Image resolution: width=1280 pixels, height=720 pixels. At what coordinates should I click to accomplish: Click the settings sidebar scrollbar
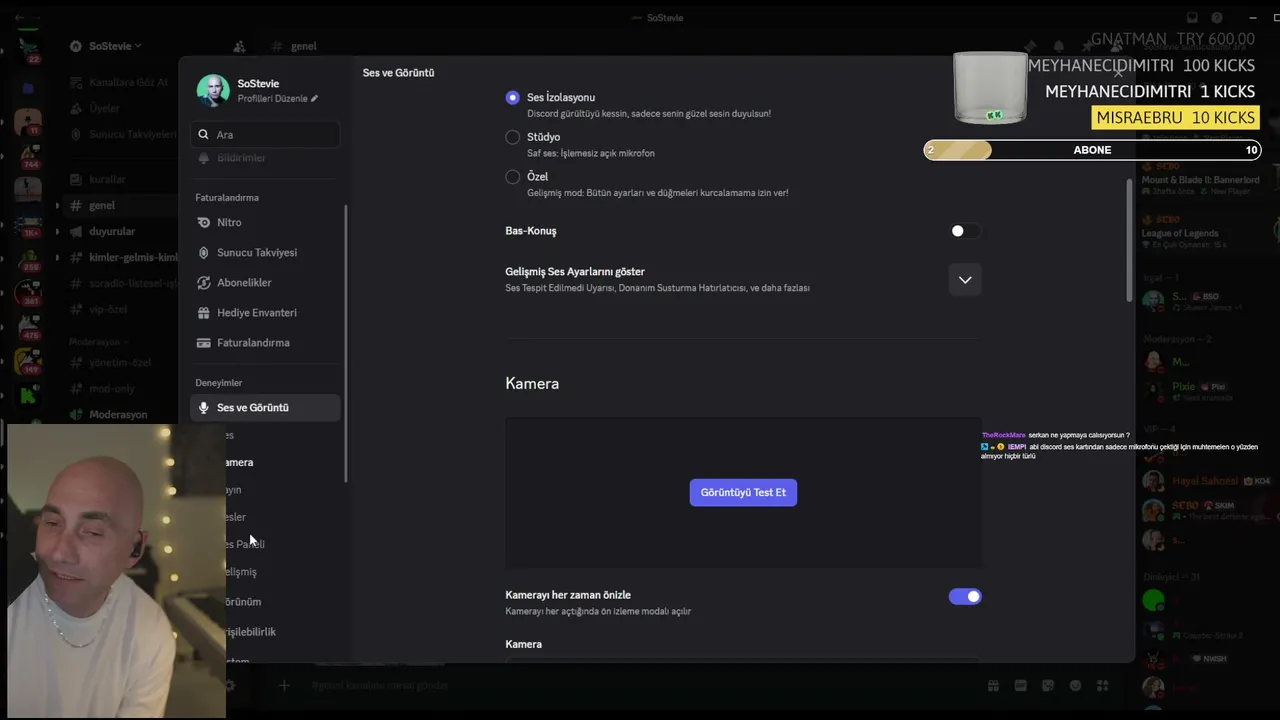(346, 344)
